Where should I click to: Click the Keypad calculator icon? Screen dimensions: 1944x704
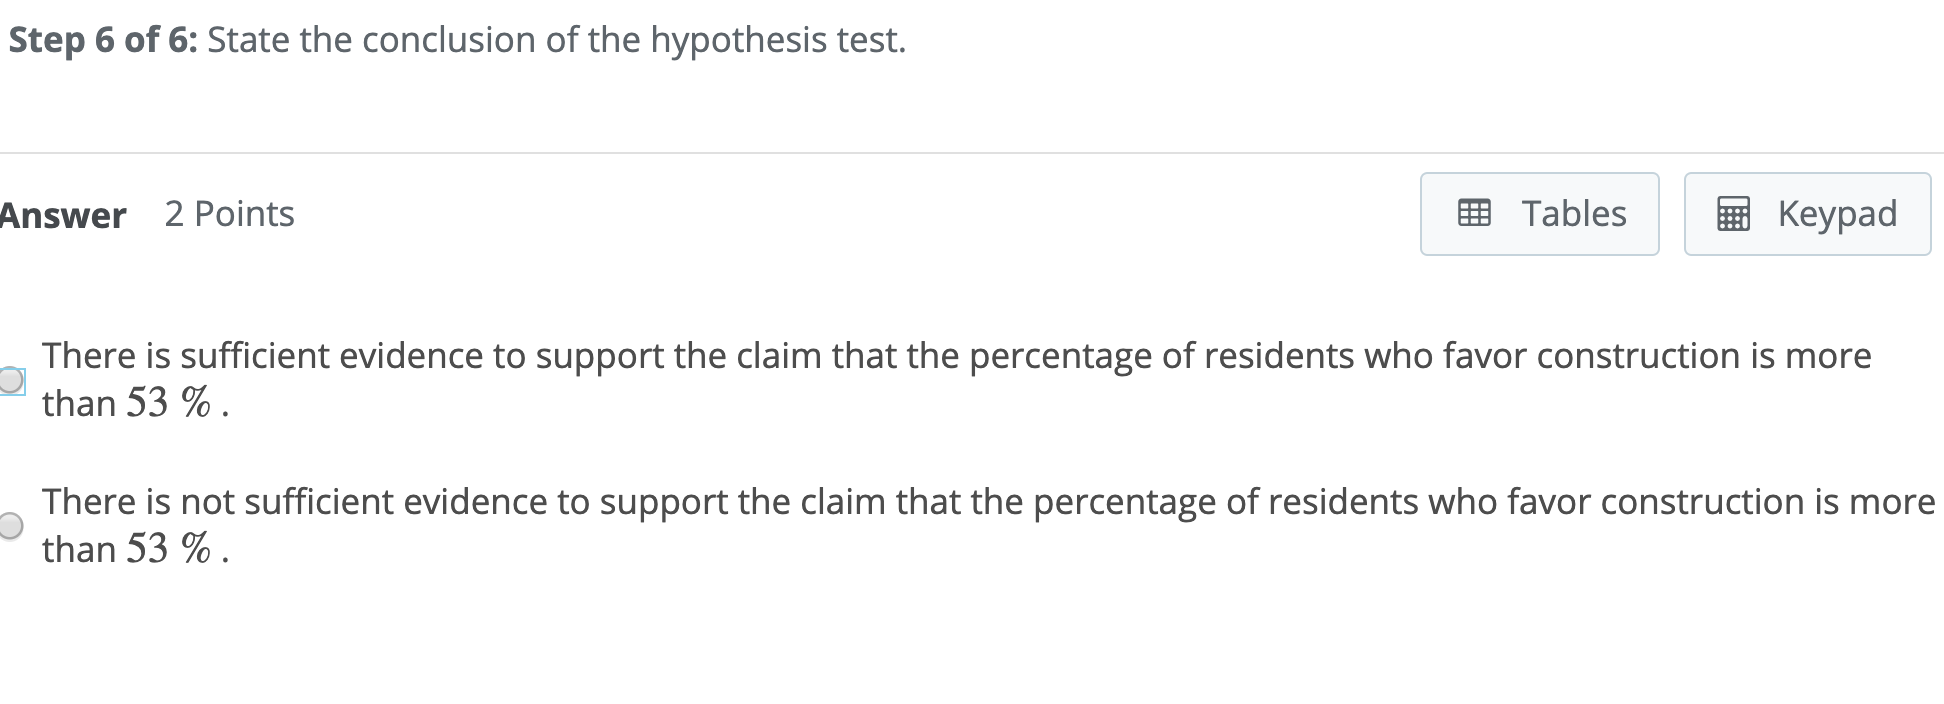(1734, 214)
